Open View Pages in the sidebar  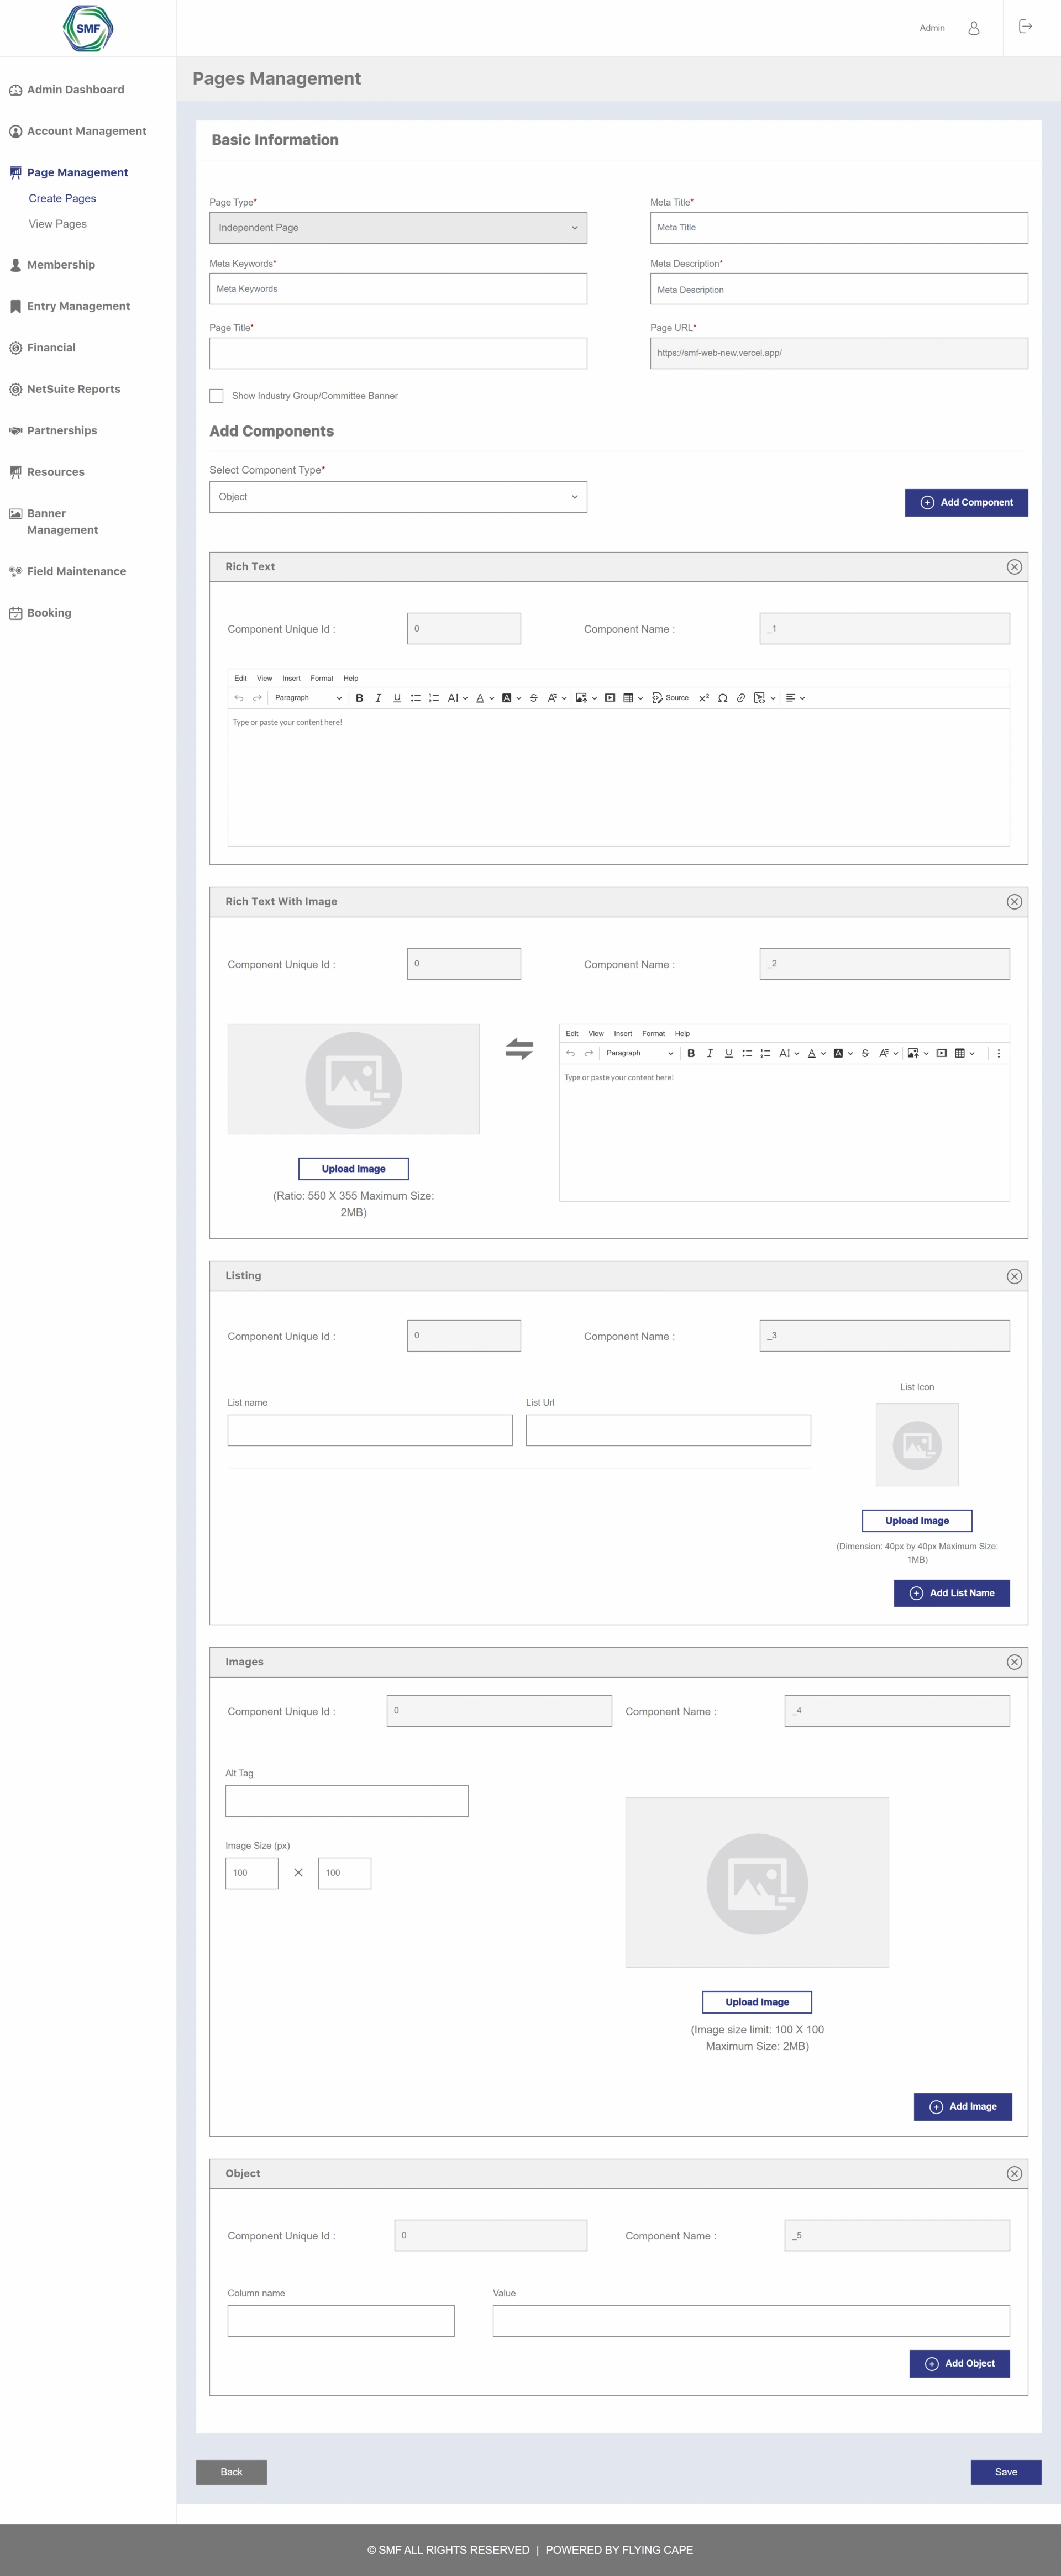tap(58, 224)
